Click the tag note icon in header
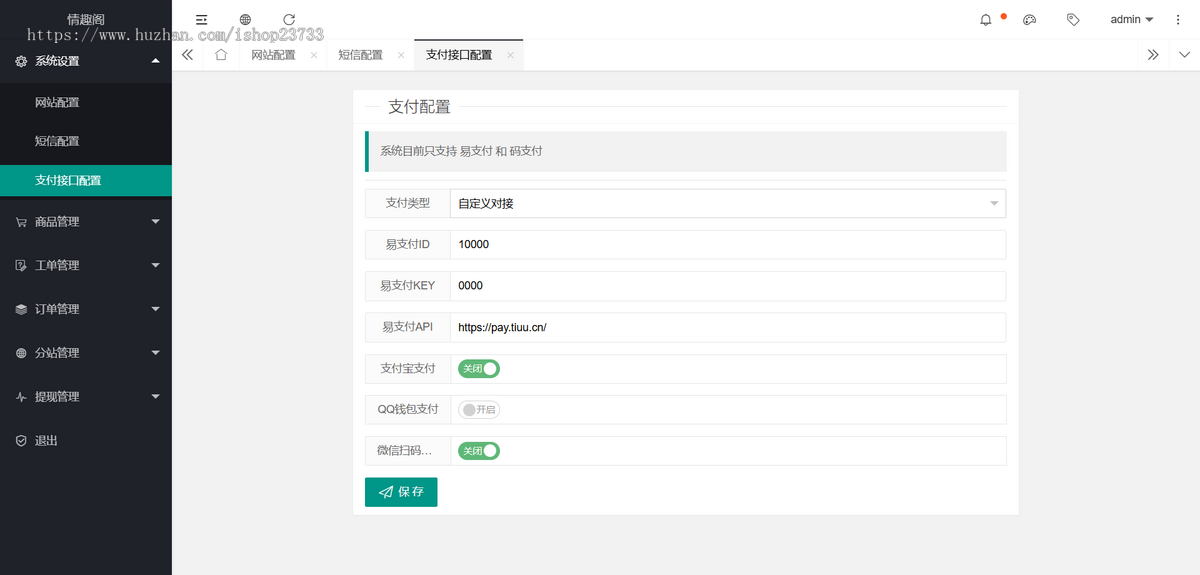This screenshot has height=575, width=1200. pos(1073,19)
